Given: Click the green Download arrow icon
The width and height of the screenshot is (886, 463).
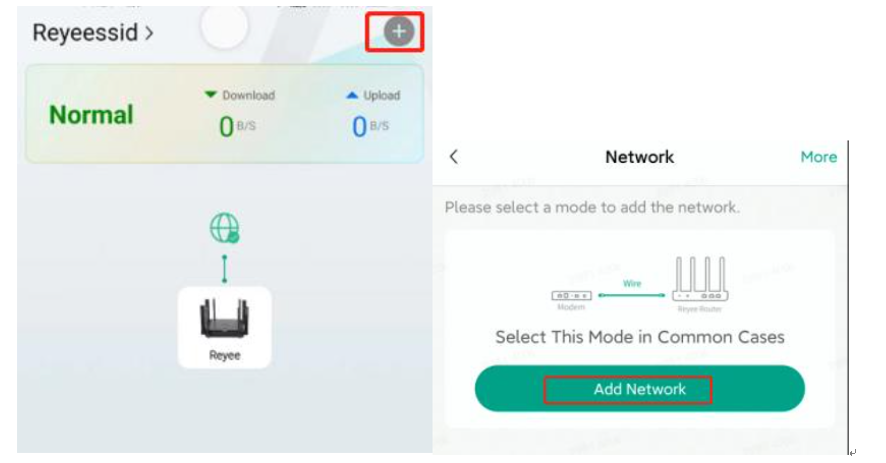Looking at the screenshot, I should pos(210,95).
